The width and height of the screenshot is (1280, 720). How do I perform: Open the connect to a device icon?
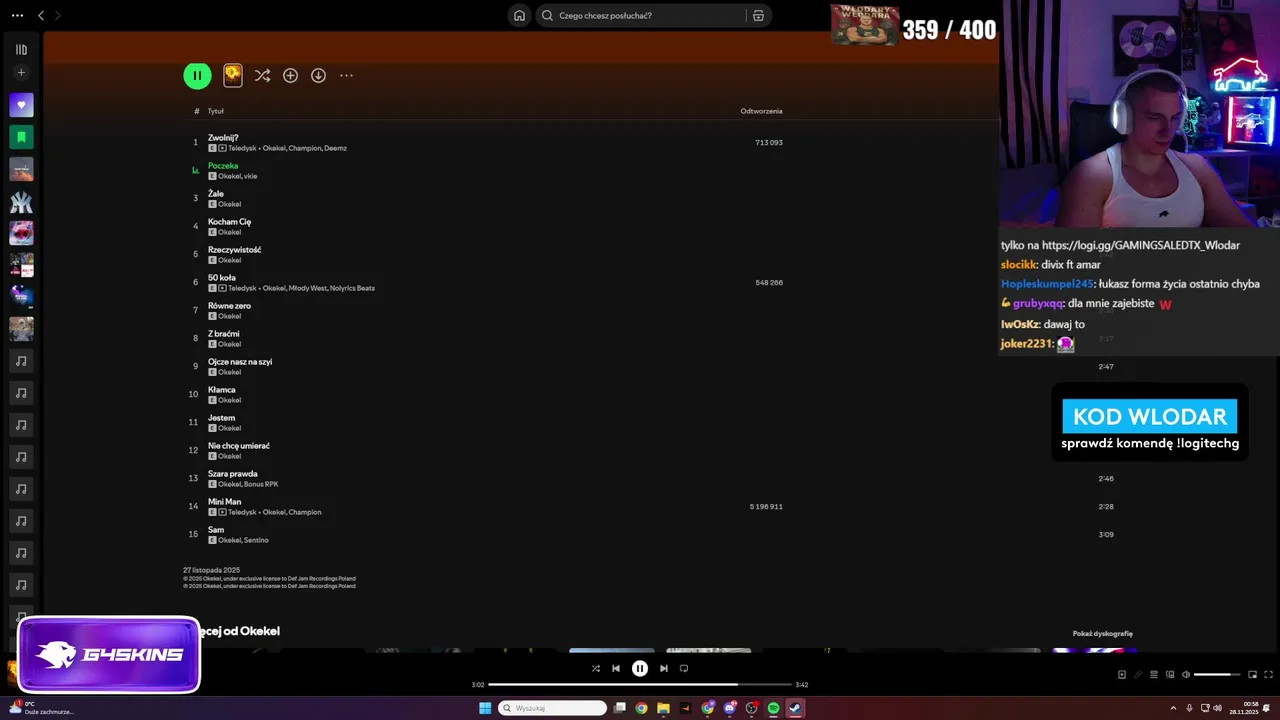pyautogui.click(x=1170, y=674)
